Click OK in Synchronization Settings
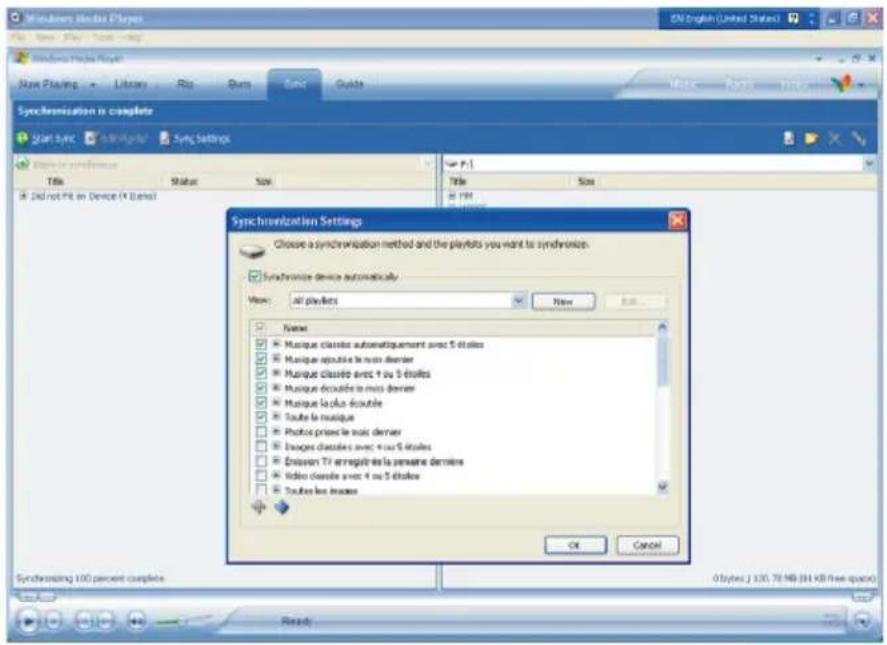Viewport: 887px width, 645px height. [x=575, y=545]
